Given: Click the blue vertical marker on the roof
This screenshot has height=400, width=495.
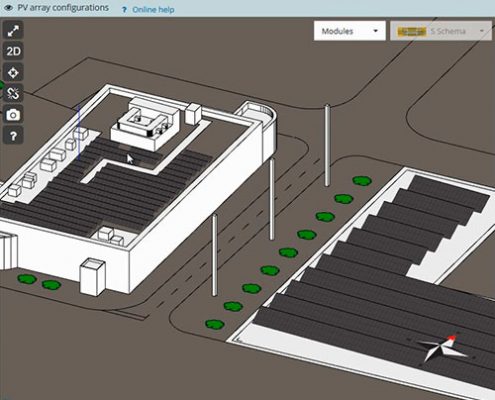Looking at the screenshot, I should coord(79,132).
